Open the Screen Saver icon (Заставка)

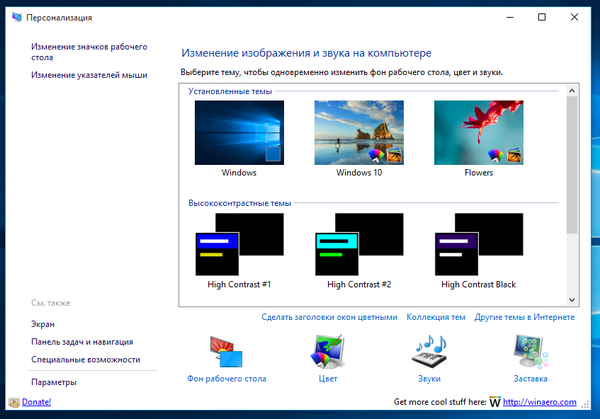click(530, 352)
